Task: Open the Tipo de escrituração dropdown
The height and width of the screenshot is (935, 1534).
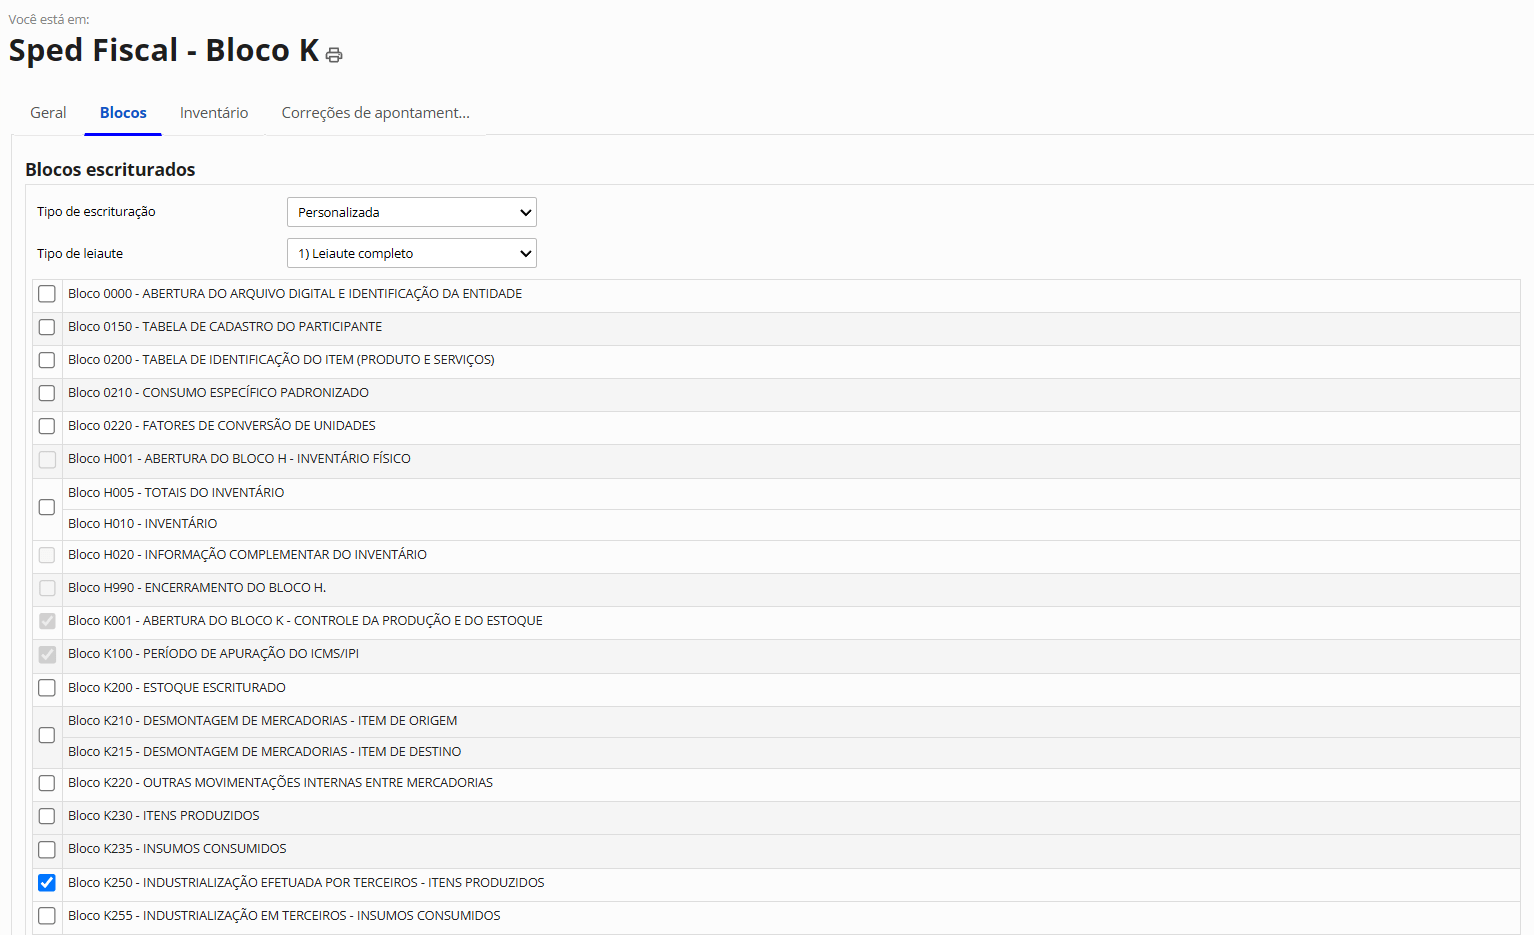Action: (411, 212)
